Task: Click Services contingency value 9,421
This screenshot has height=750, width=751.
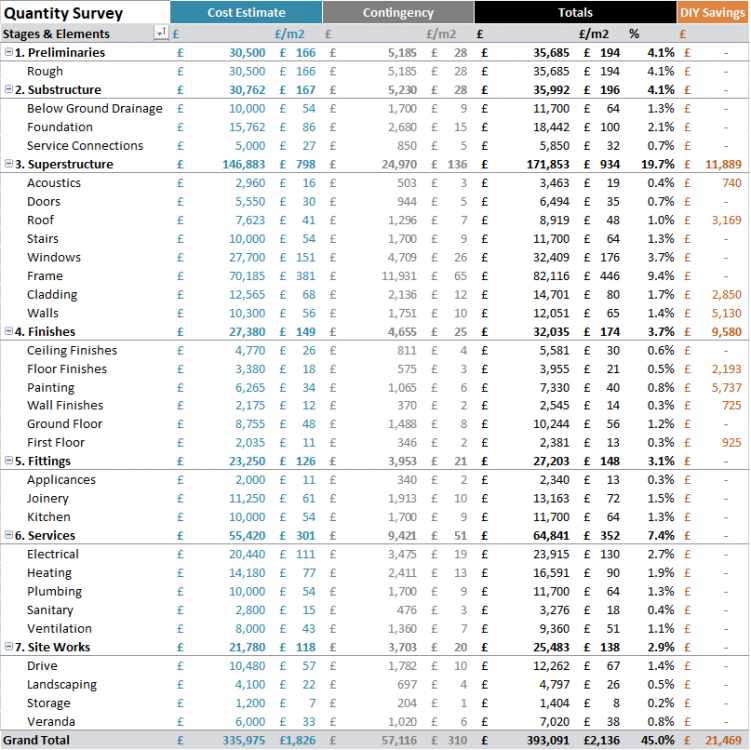Action: point(402,535)
